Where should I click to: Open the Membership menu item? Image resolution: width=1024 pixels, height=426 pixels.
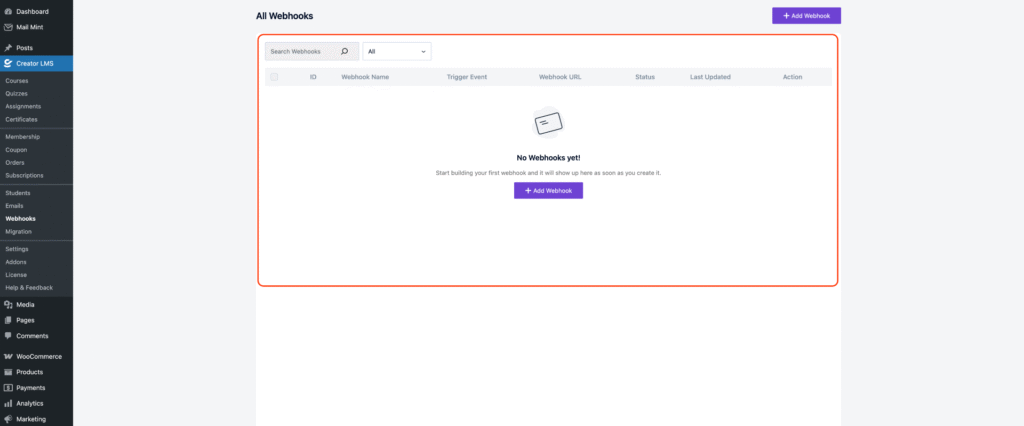(x=23, y=137)
